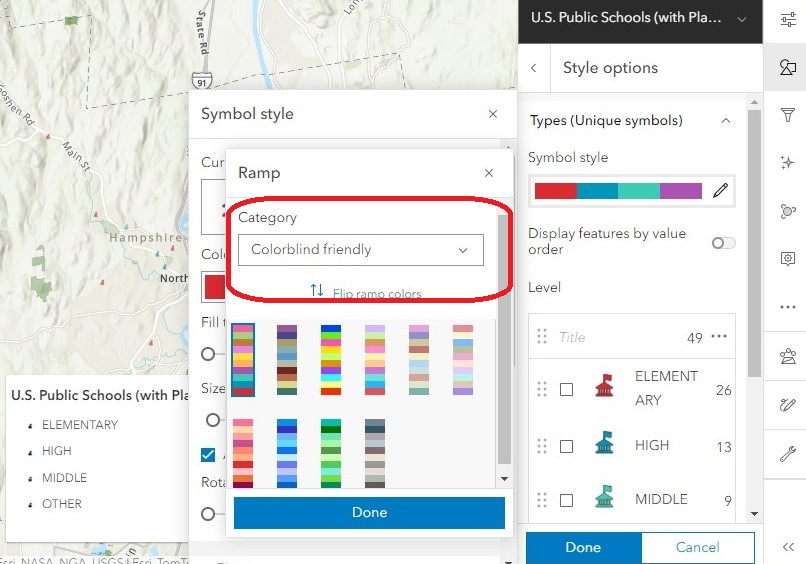This screenshot has height=564, width=806.
Task: Check the HIGH row checkbox
Action: click(566, 446)
